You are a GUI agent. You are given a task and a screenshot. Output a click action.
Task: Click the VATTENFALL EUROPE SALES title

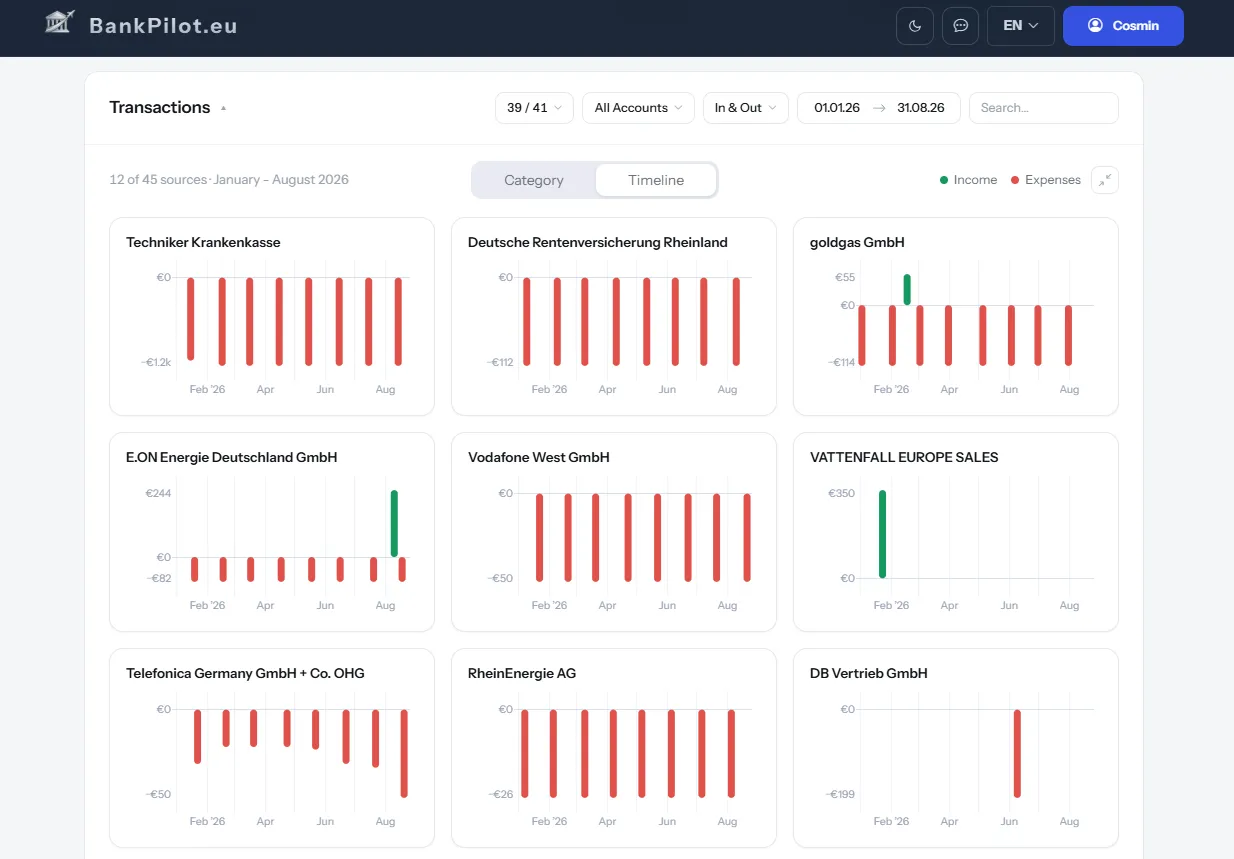click(904, 457)
